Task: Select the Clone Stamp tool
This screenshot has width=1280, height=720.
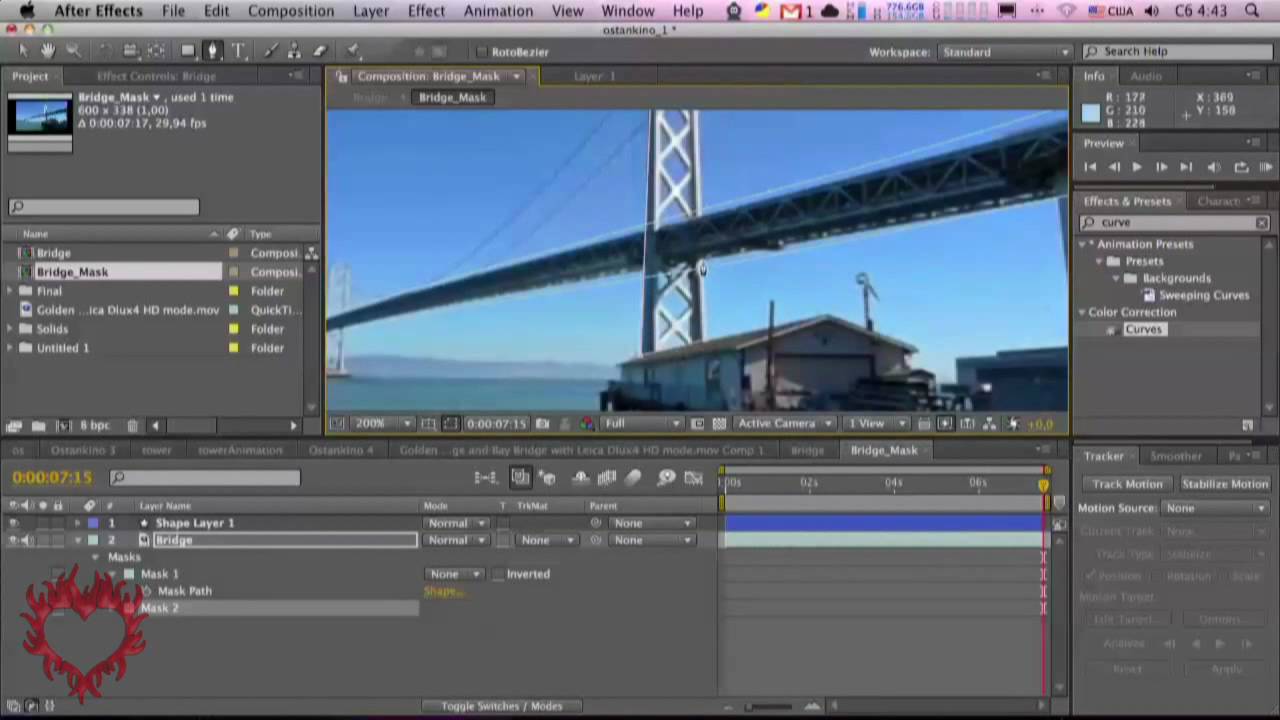Action: pyautogui.click(x=294, y=51)
